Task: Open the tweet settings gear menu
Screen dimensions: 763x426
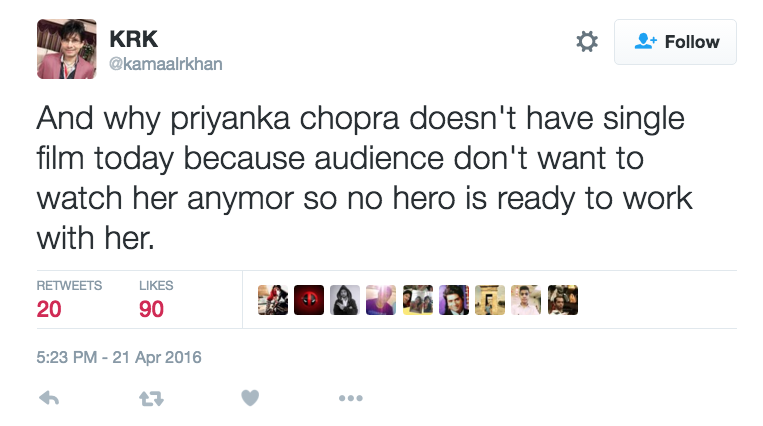Action: [x=587, y=41]
